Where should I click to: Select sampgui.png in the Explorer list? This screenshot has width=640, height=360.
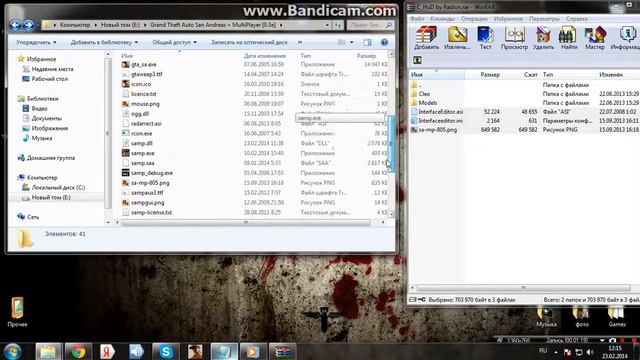(x=147, y=202)
